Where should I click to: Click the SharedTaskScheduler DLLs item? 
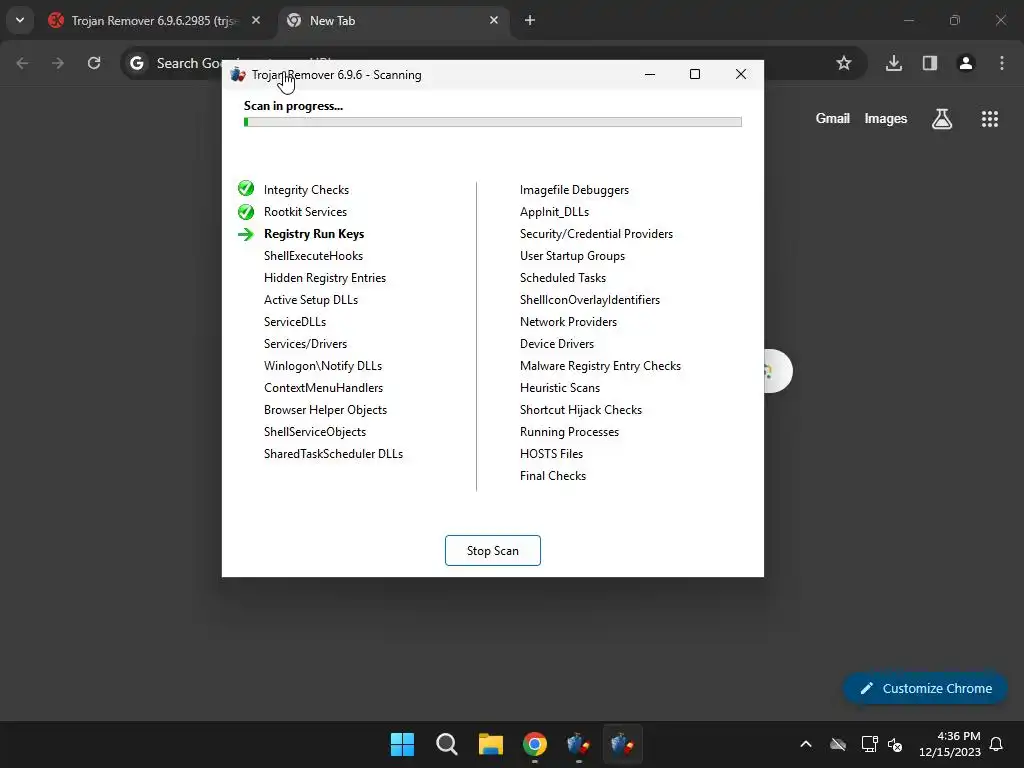pos(333,454)
